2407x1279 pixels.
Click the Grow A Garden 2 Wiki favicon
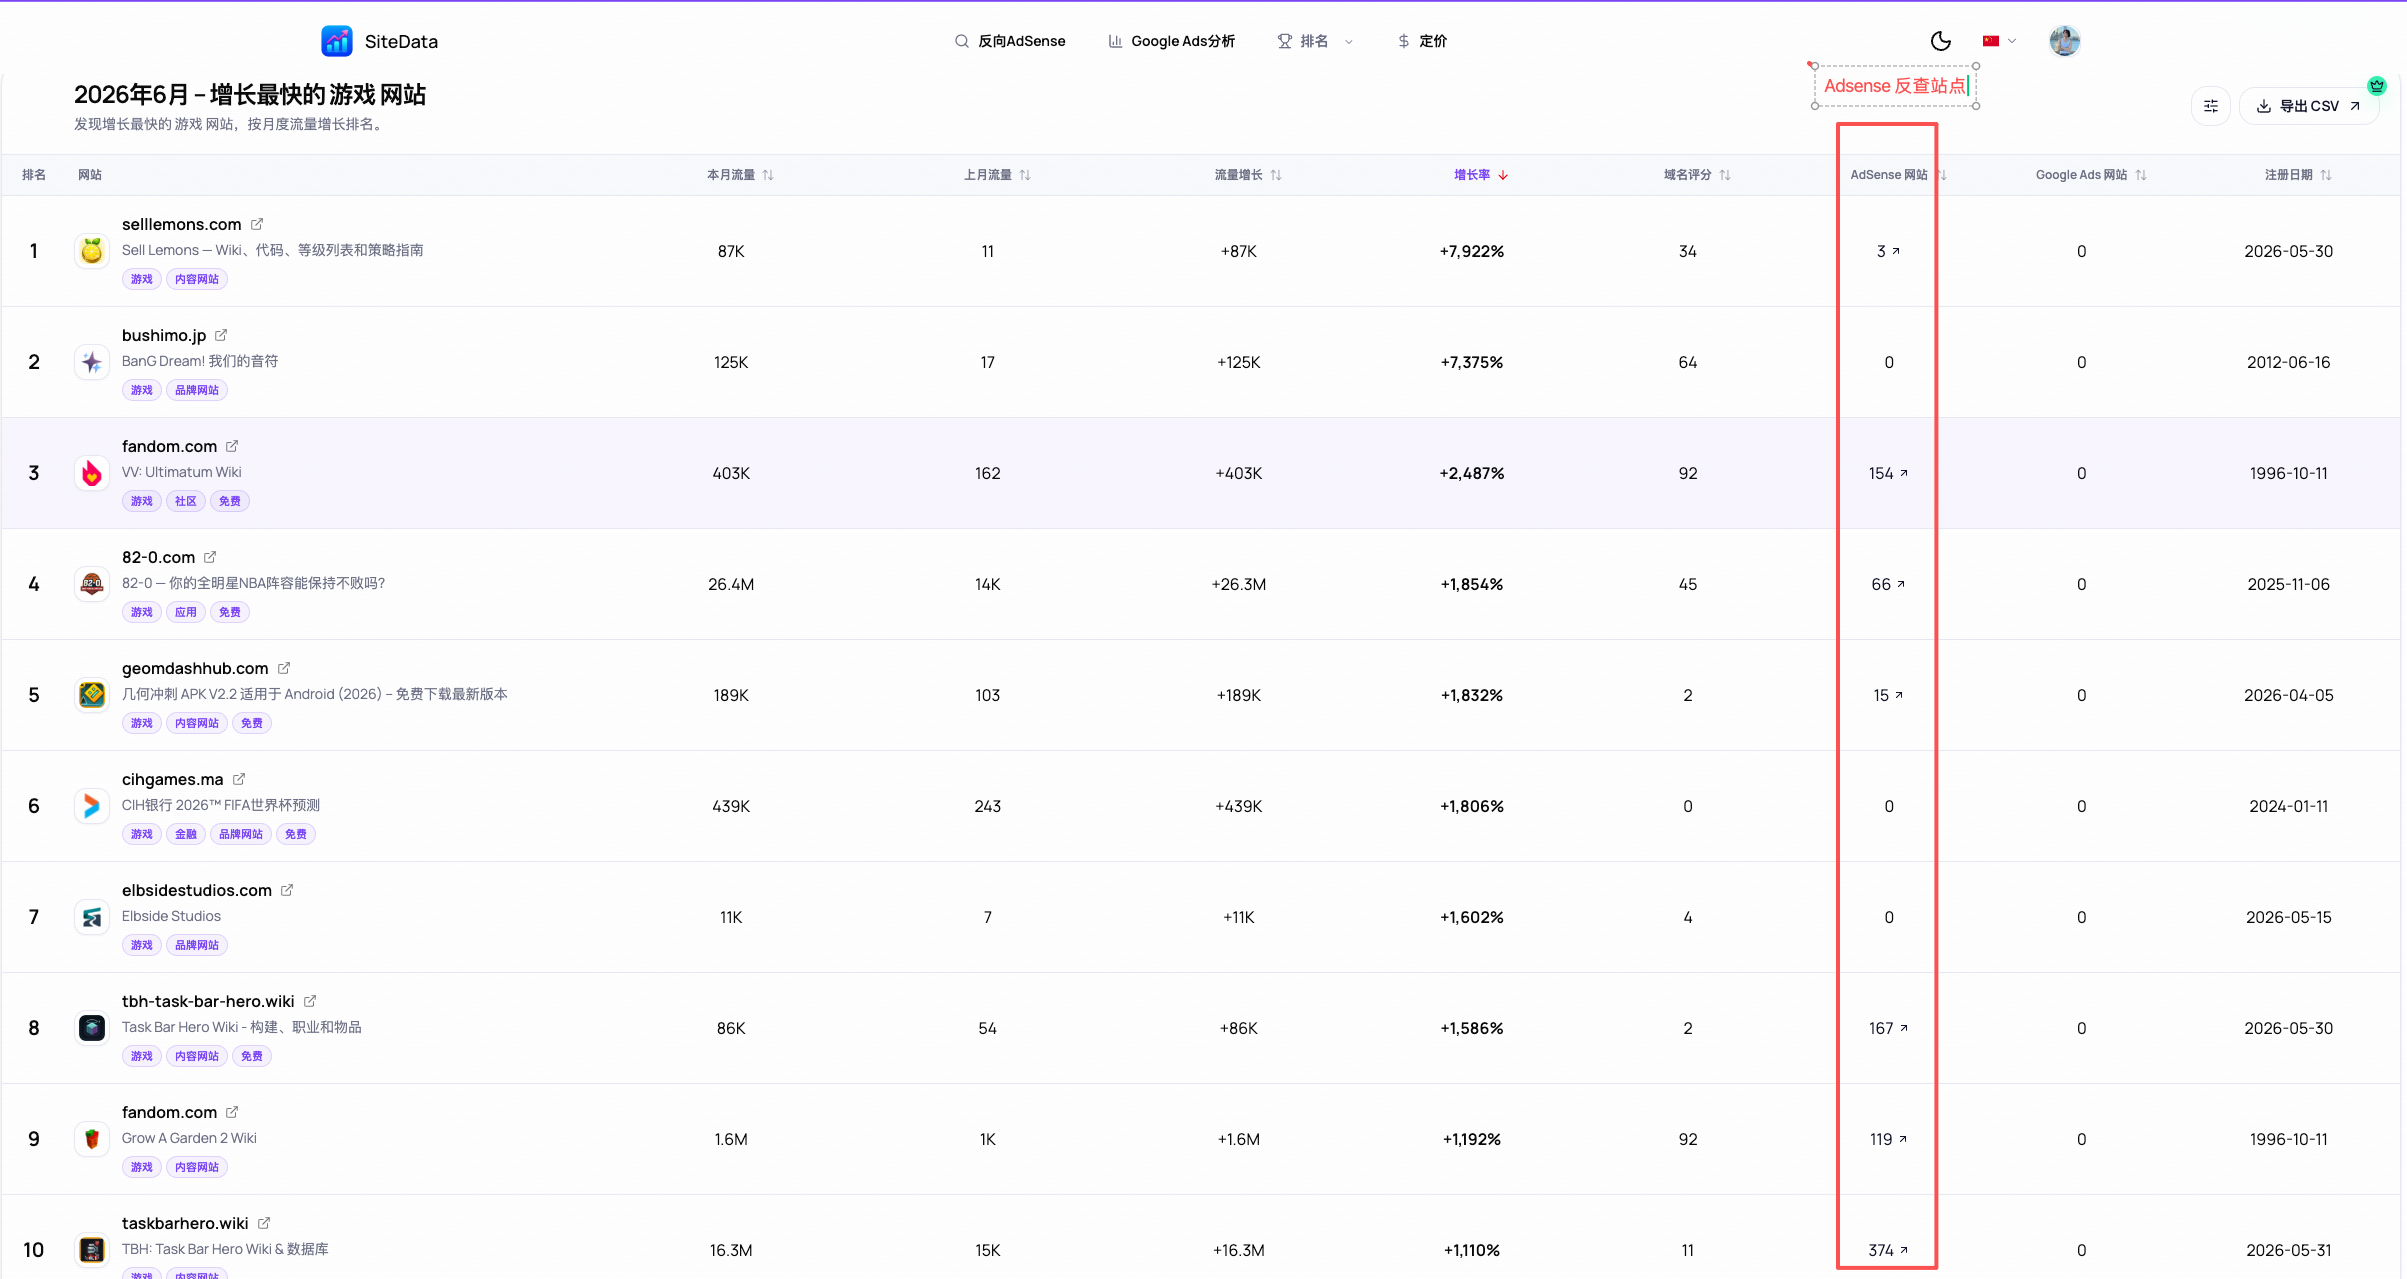click(x=92, y=1139)
